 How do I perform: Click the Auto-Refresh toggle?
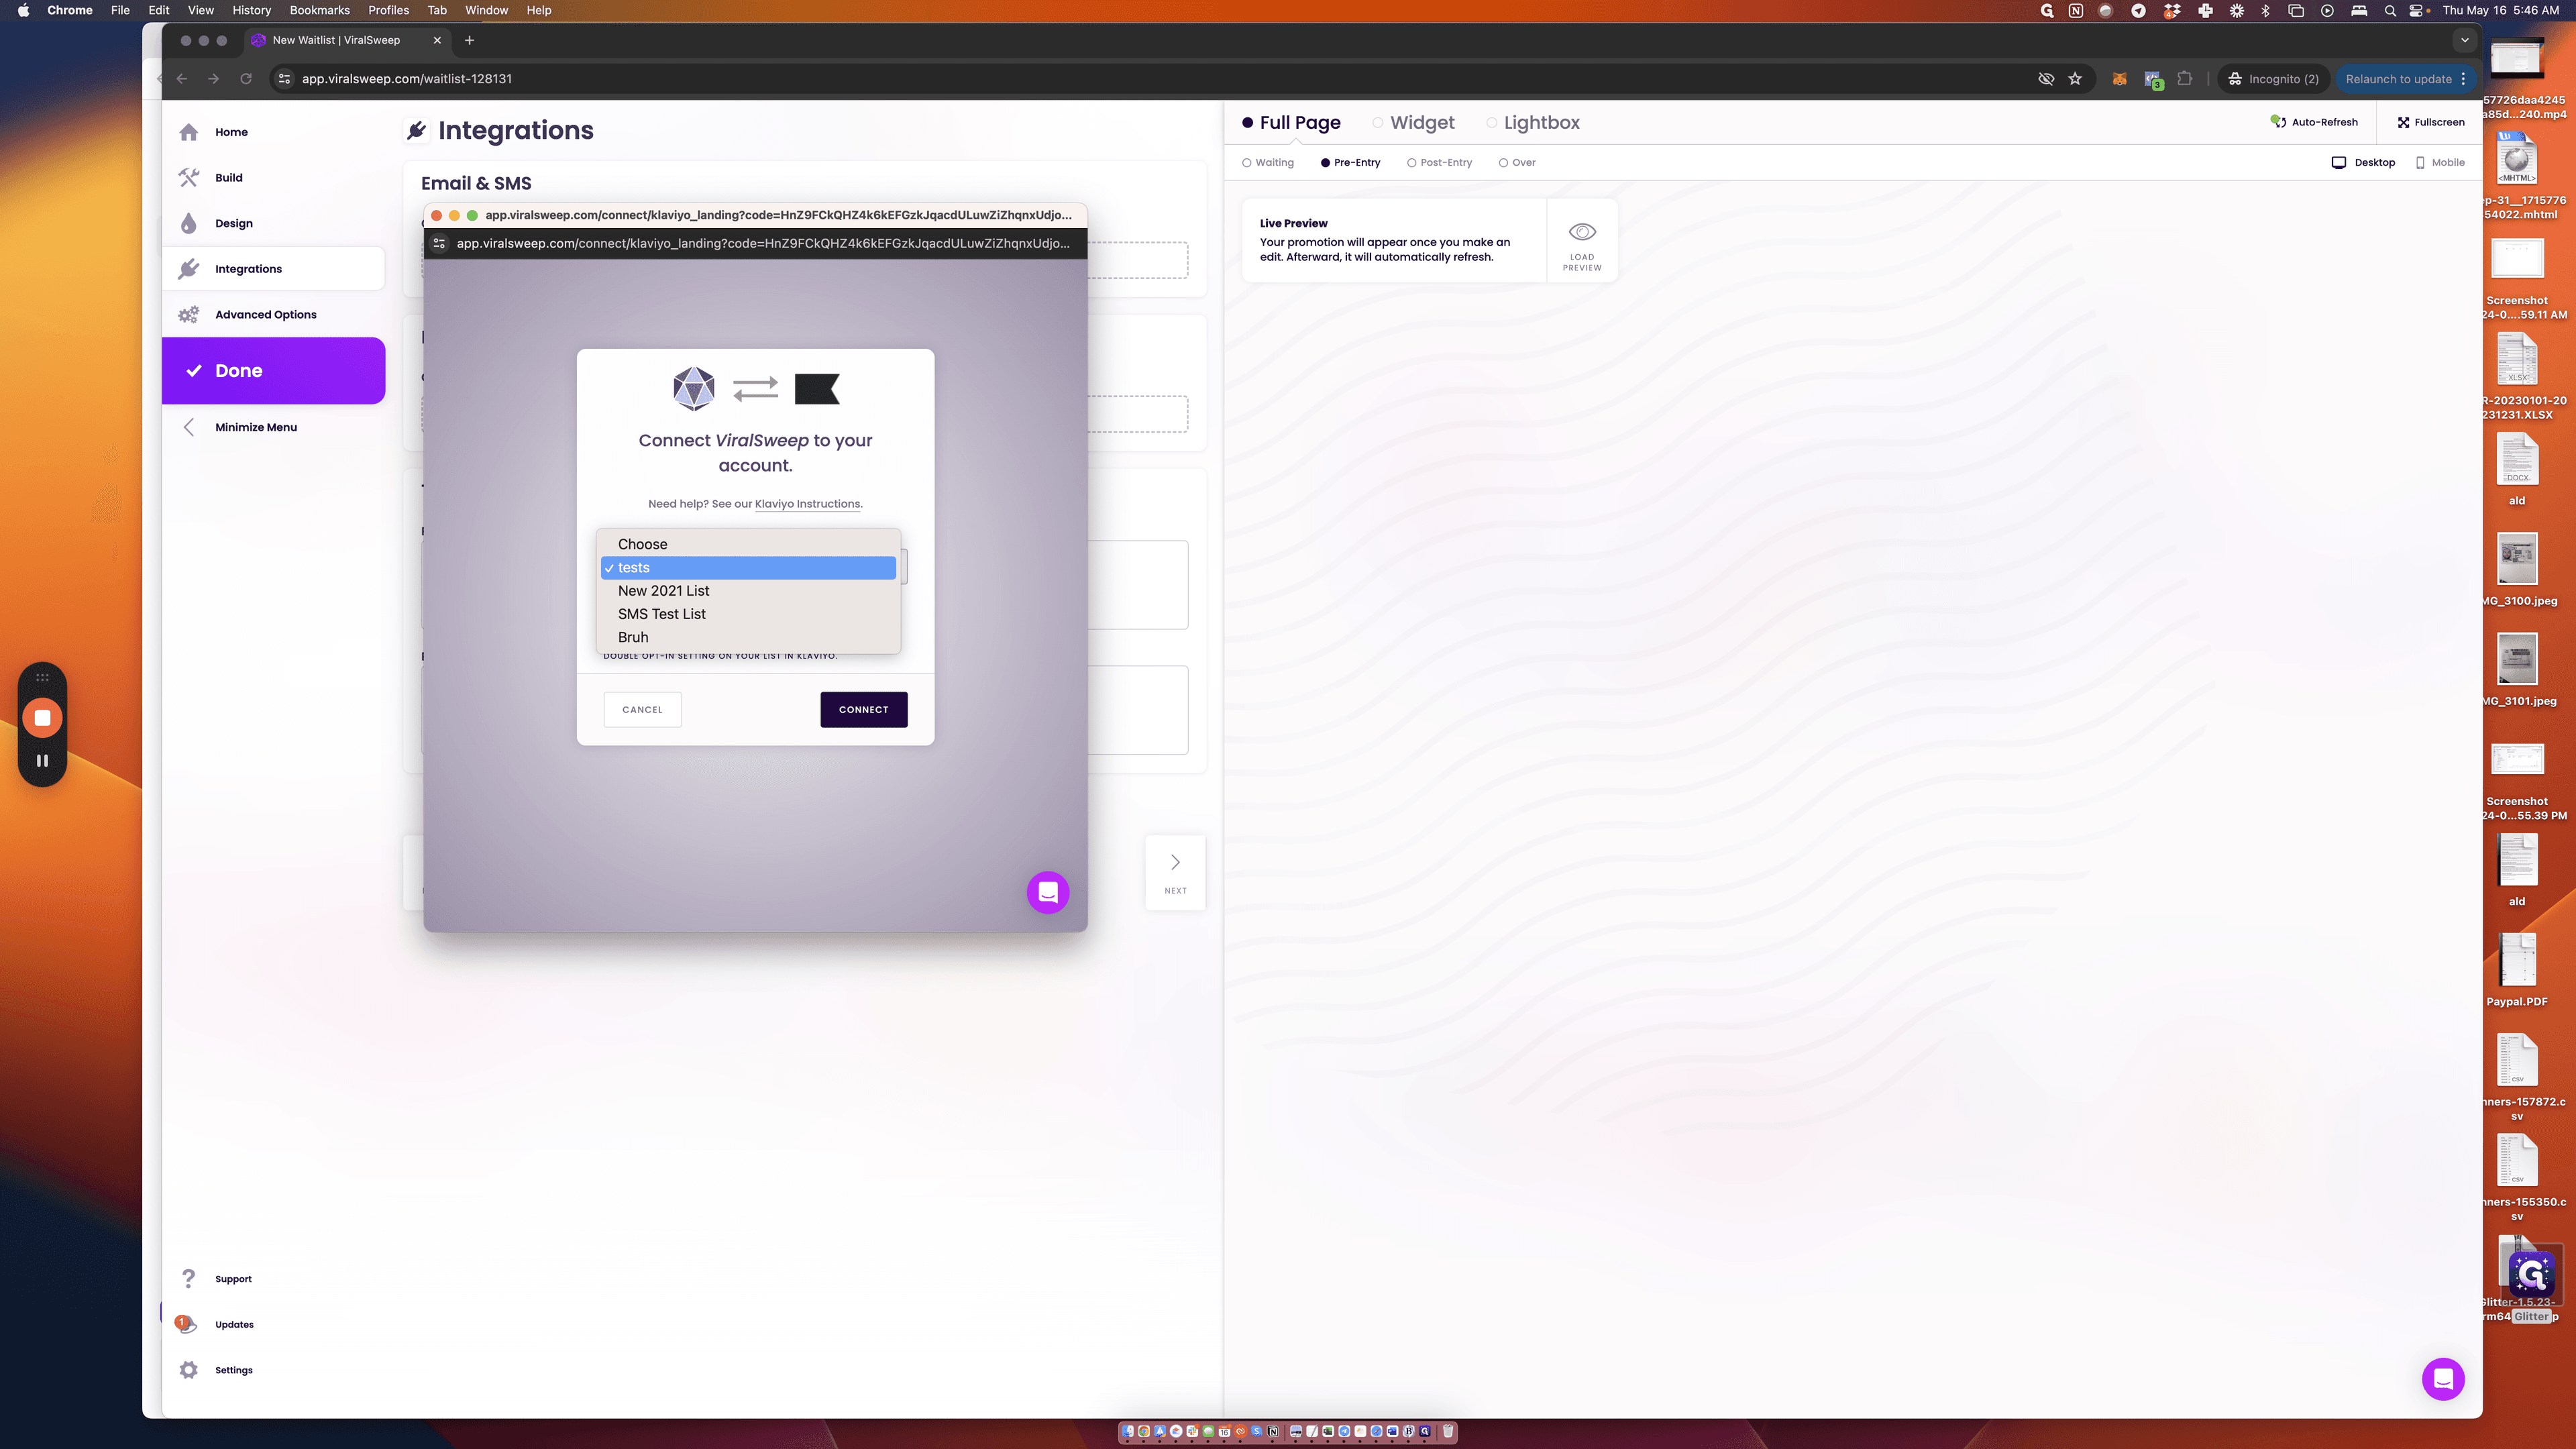(x=2313, y=122)
